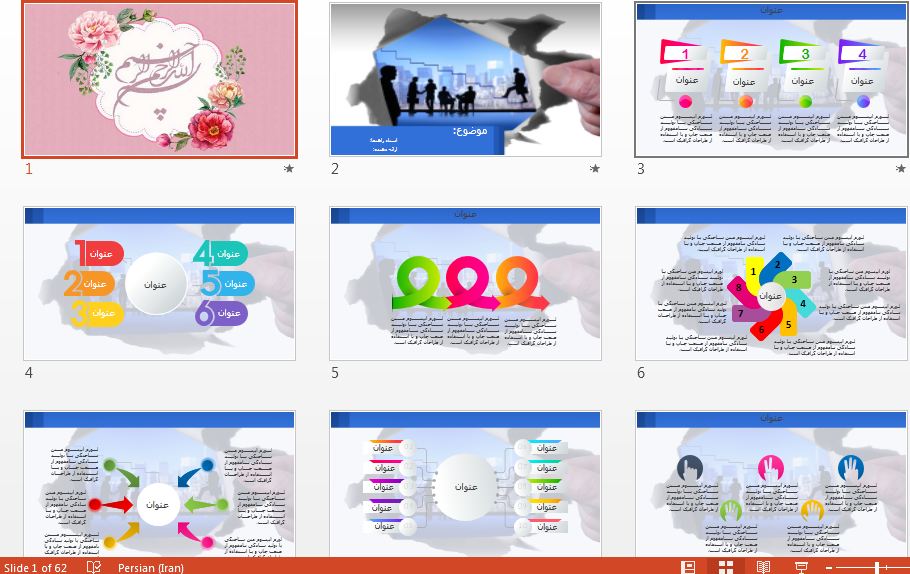Screen dimensions: 910x574
Task: Click the zoom slider handle
Action: click(877, 567)
